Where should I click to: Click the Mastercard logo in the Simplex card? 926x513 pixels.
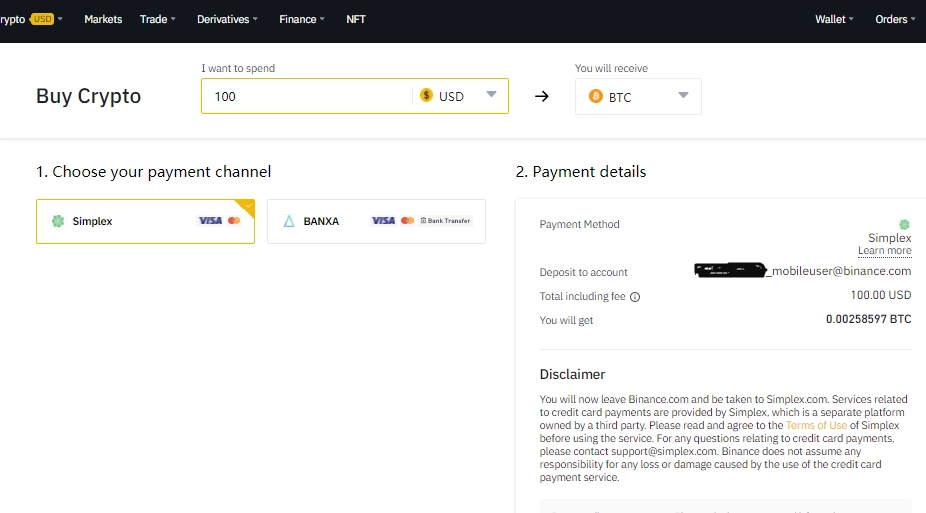coord(234,221)
